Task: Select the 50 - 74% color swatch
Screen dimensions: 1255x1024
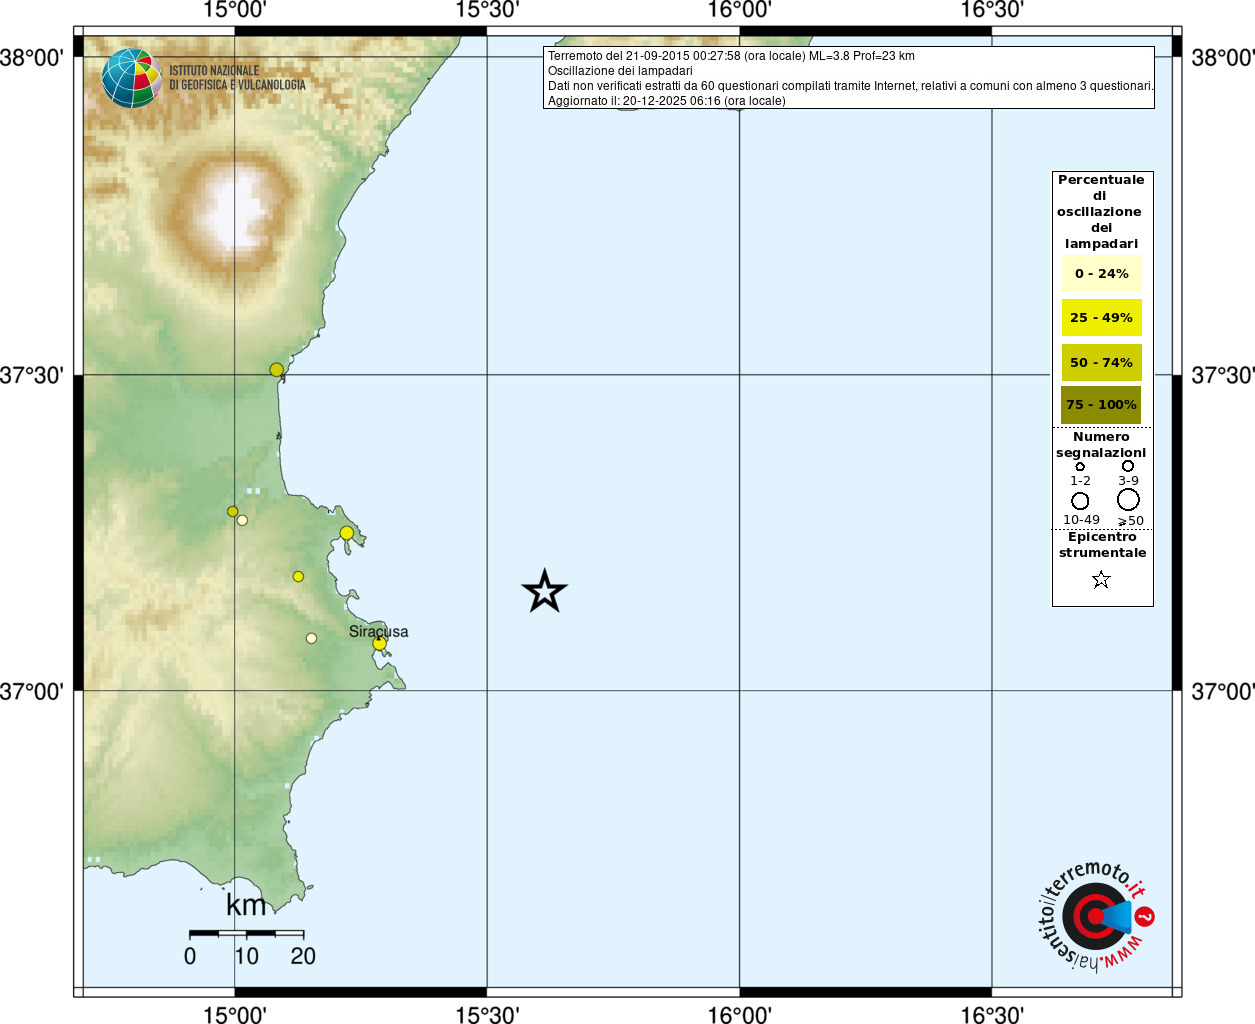Action: tap(1101, 362)
